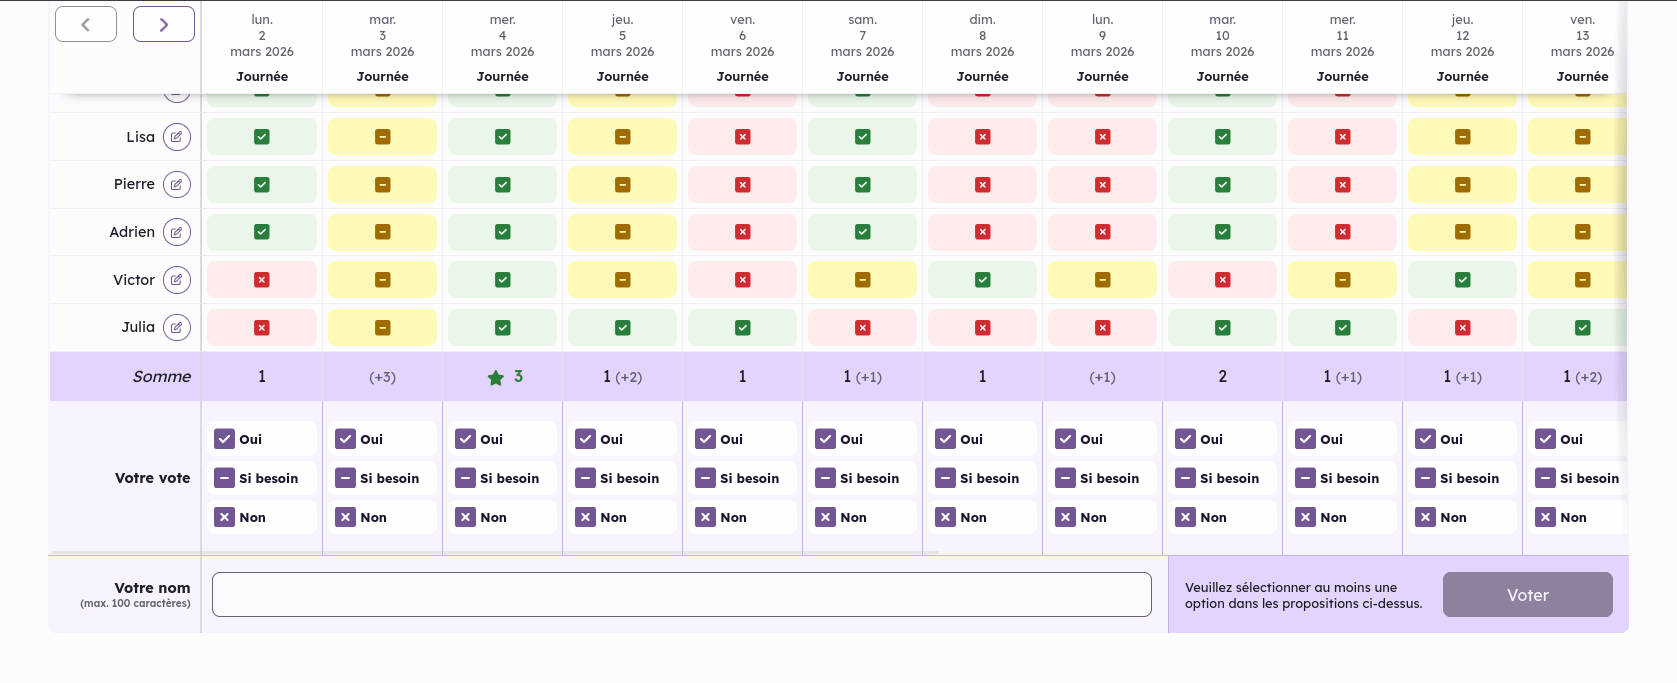Viewport: 1677px width, 683px height.
Task: Click the edit icon next to Lisa
Action: click(177, 137)
